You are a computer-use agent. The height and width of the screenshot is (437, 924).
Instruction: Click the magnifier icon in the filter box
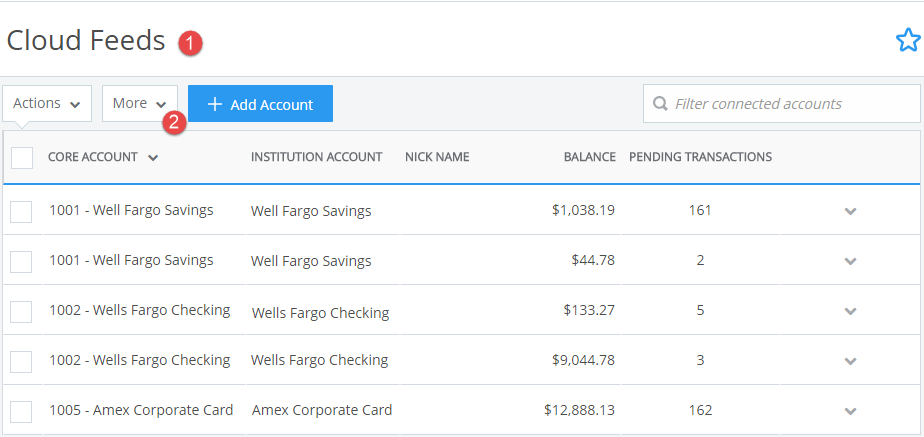tap(660, 104)
